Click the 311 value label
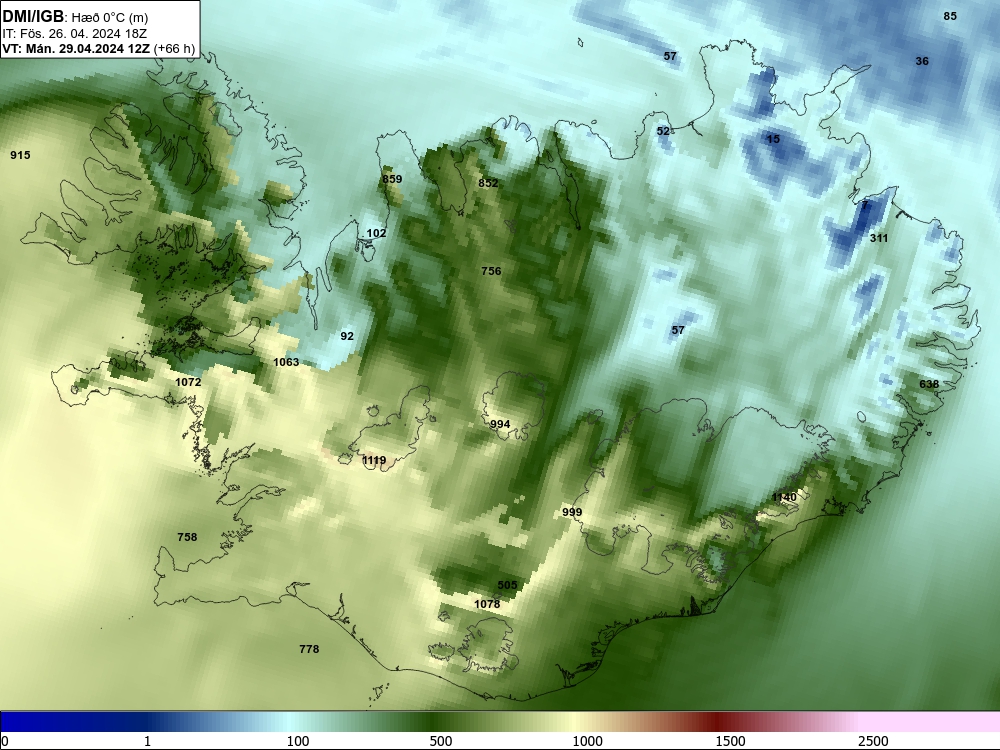1000x750 pixels. [x=879, y=238]
